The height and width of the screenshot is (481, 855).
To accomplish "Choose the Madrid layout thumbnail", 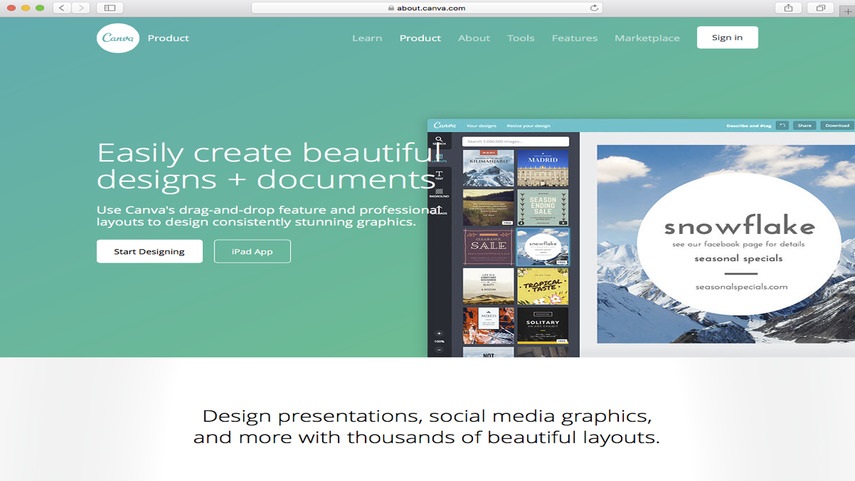I will click(543, 168).
